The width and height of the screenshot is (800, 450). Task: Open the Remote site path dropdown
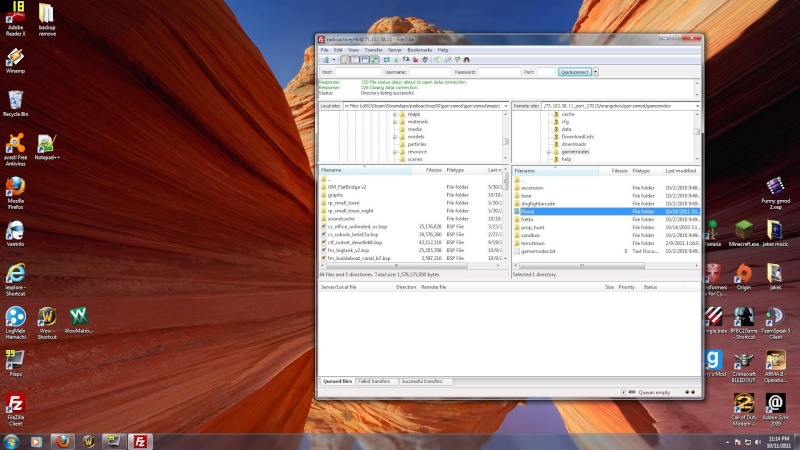pyautogui.click(x=697, y=106)
